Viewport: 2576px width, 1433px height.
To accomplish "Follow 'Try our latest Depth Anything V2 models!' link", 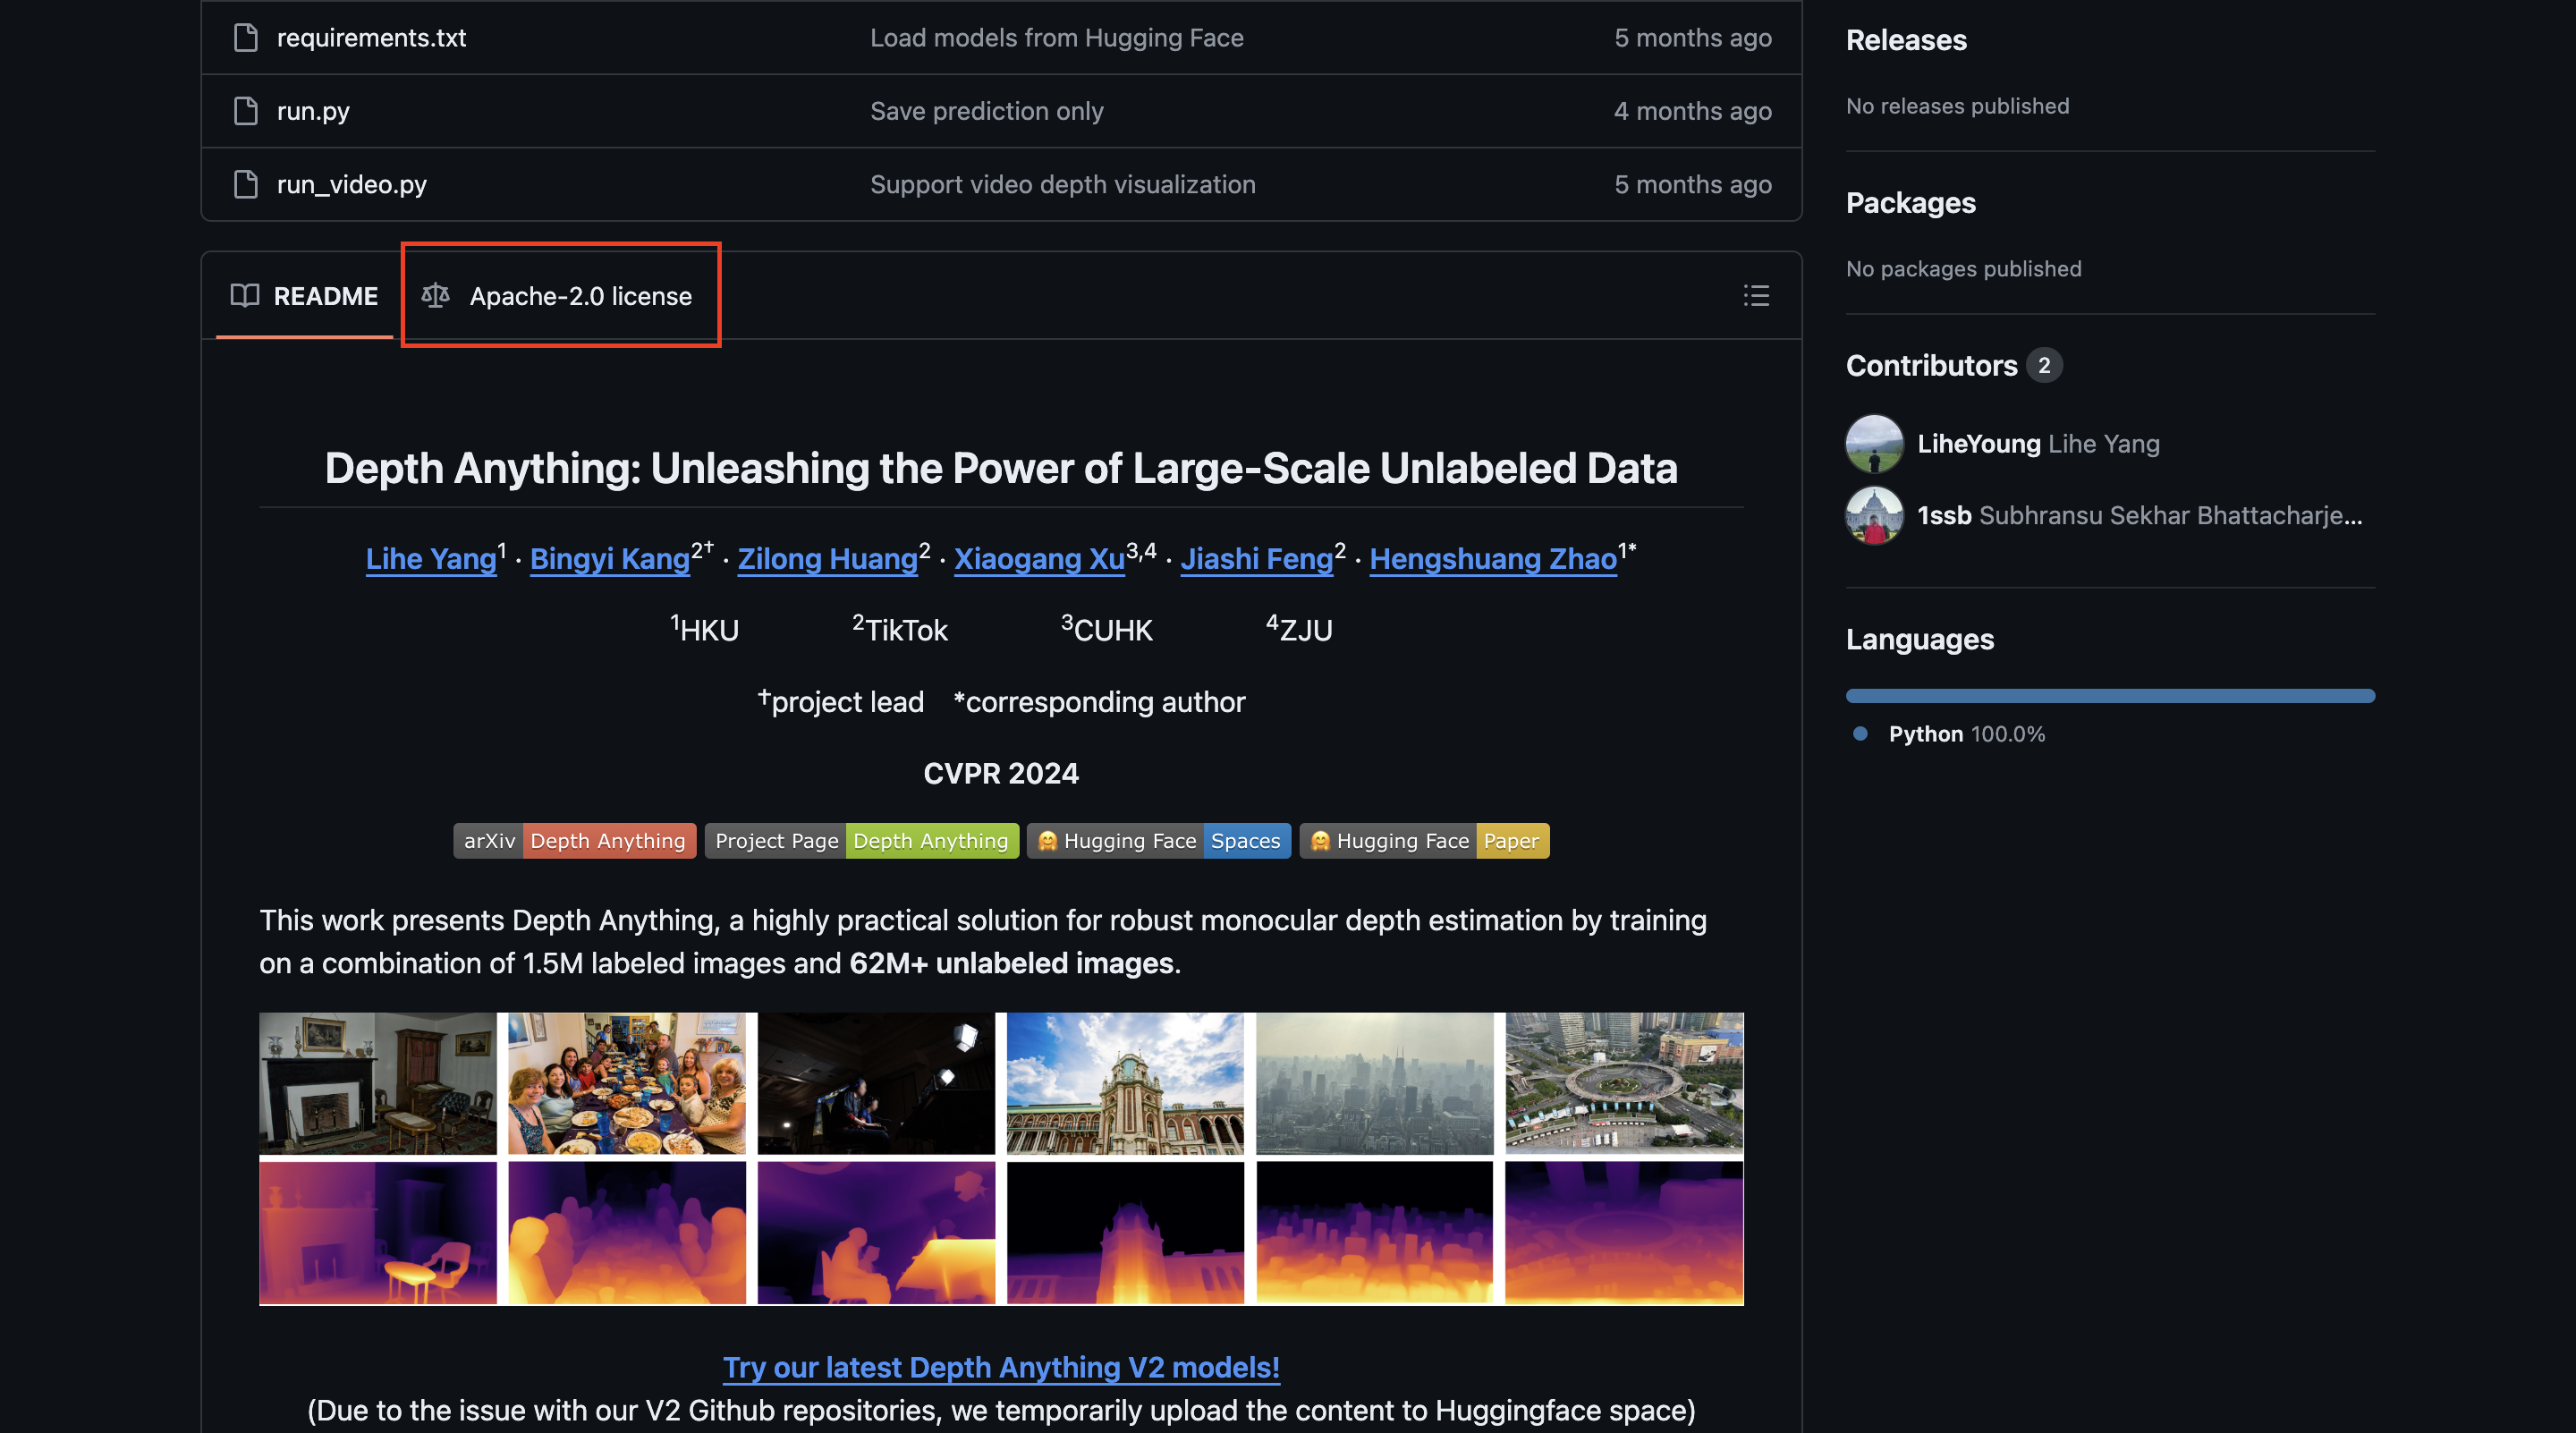I will (1001, 1366).
